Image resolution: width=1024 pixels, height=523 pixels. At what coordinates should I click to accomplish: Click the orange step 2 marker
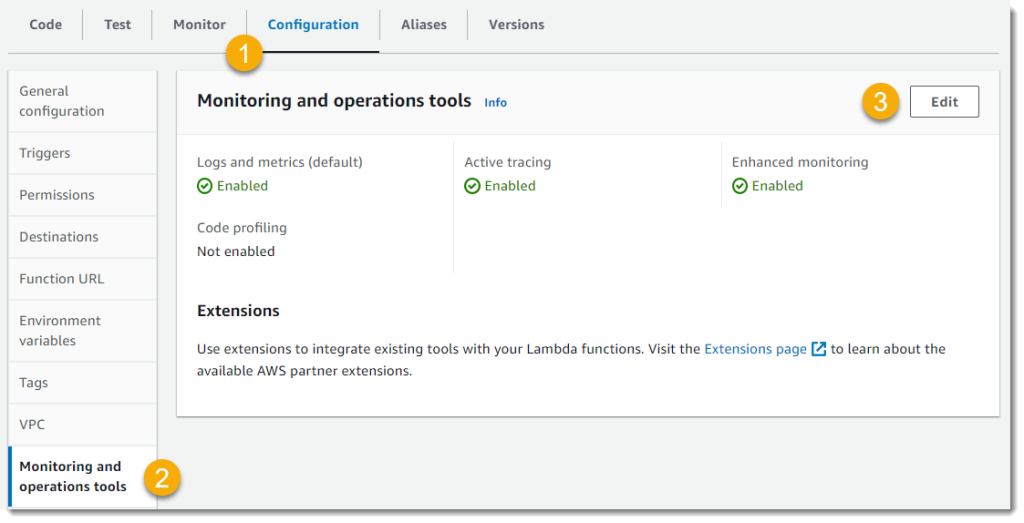tap(162, 477)
